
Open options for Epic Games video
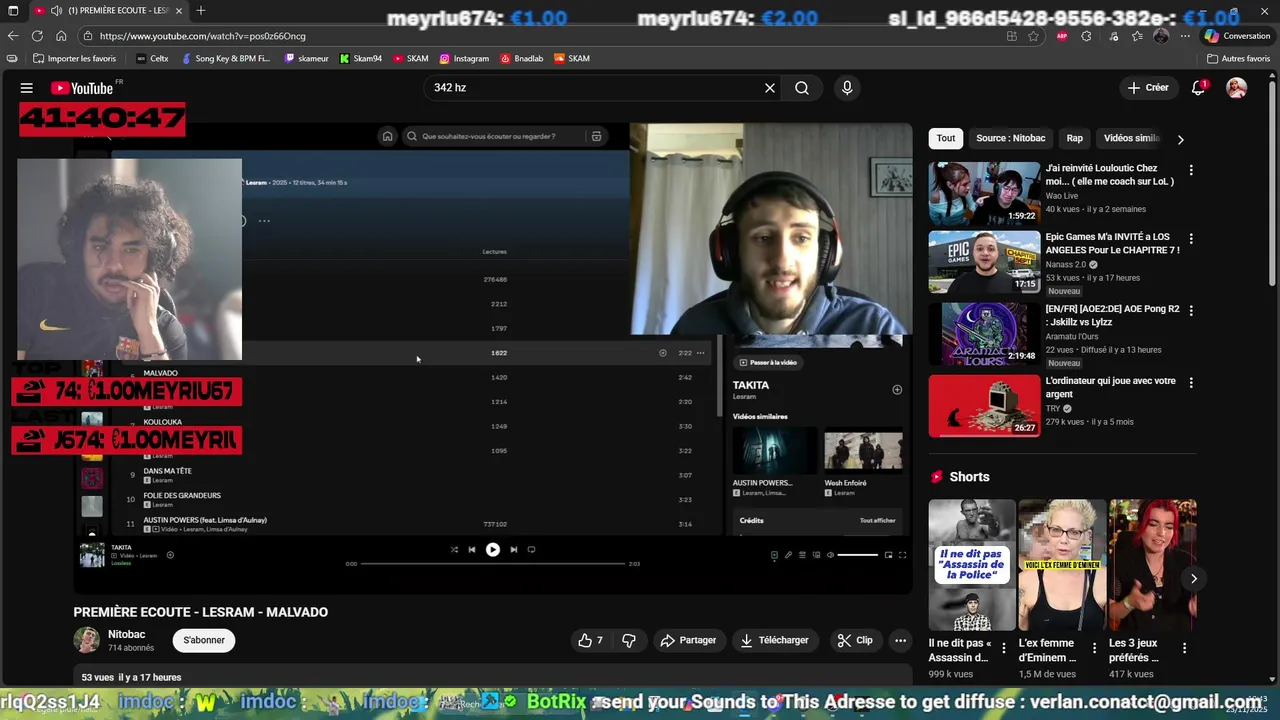tap(1190, 239)
